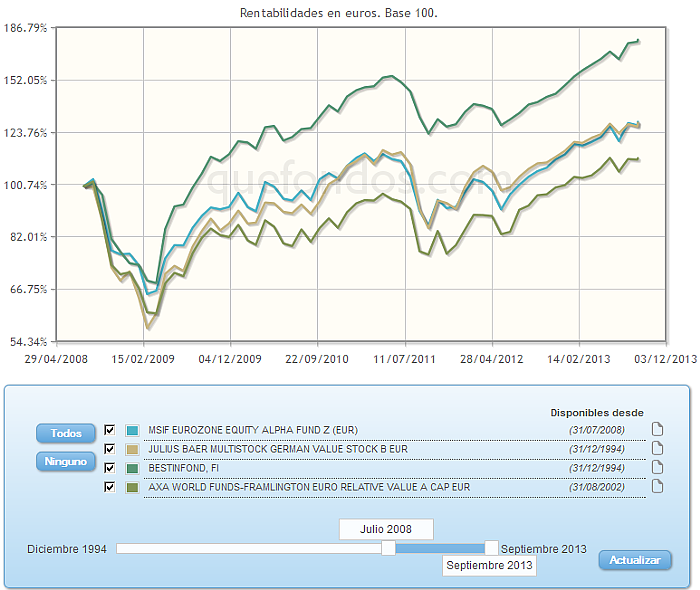Image resolution: width=700 pixels, height=590 pixels.
Task: Click the 186.79% axis label
Action: [x=25, y=28]
